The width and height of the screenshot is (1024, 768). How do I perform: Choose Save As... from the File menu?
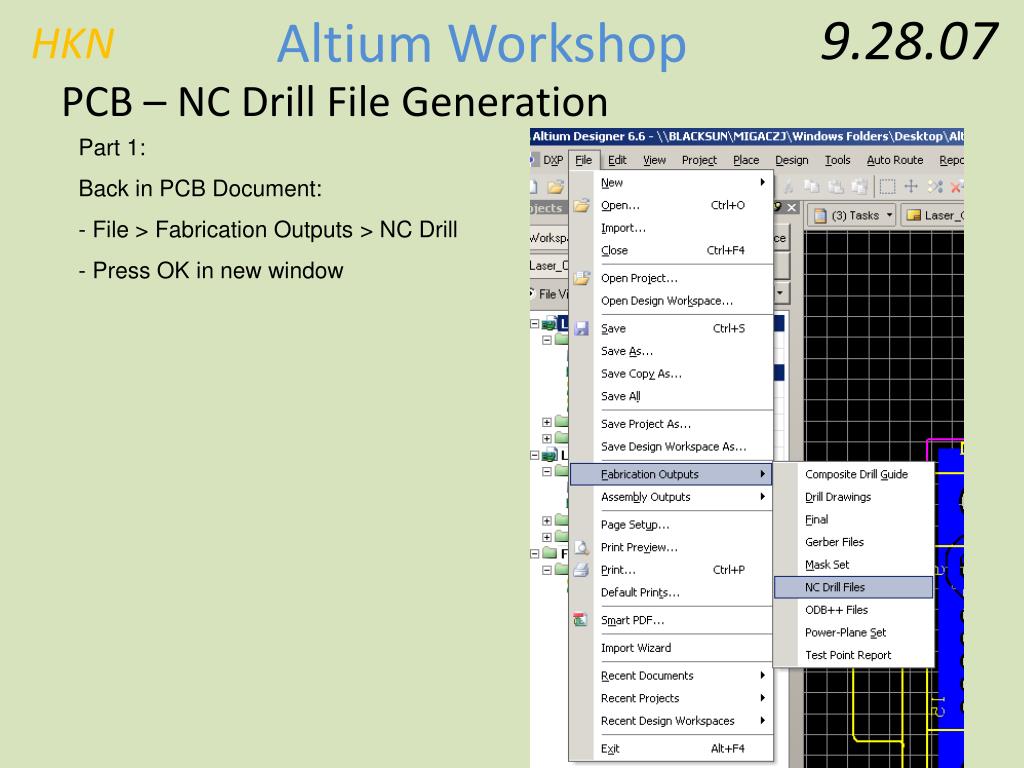point(672,351)
